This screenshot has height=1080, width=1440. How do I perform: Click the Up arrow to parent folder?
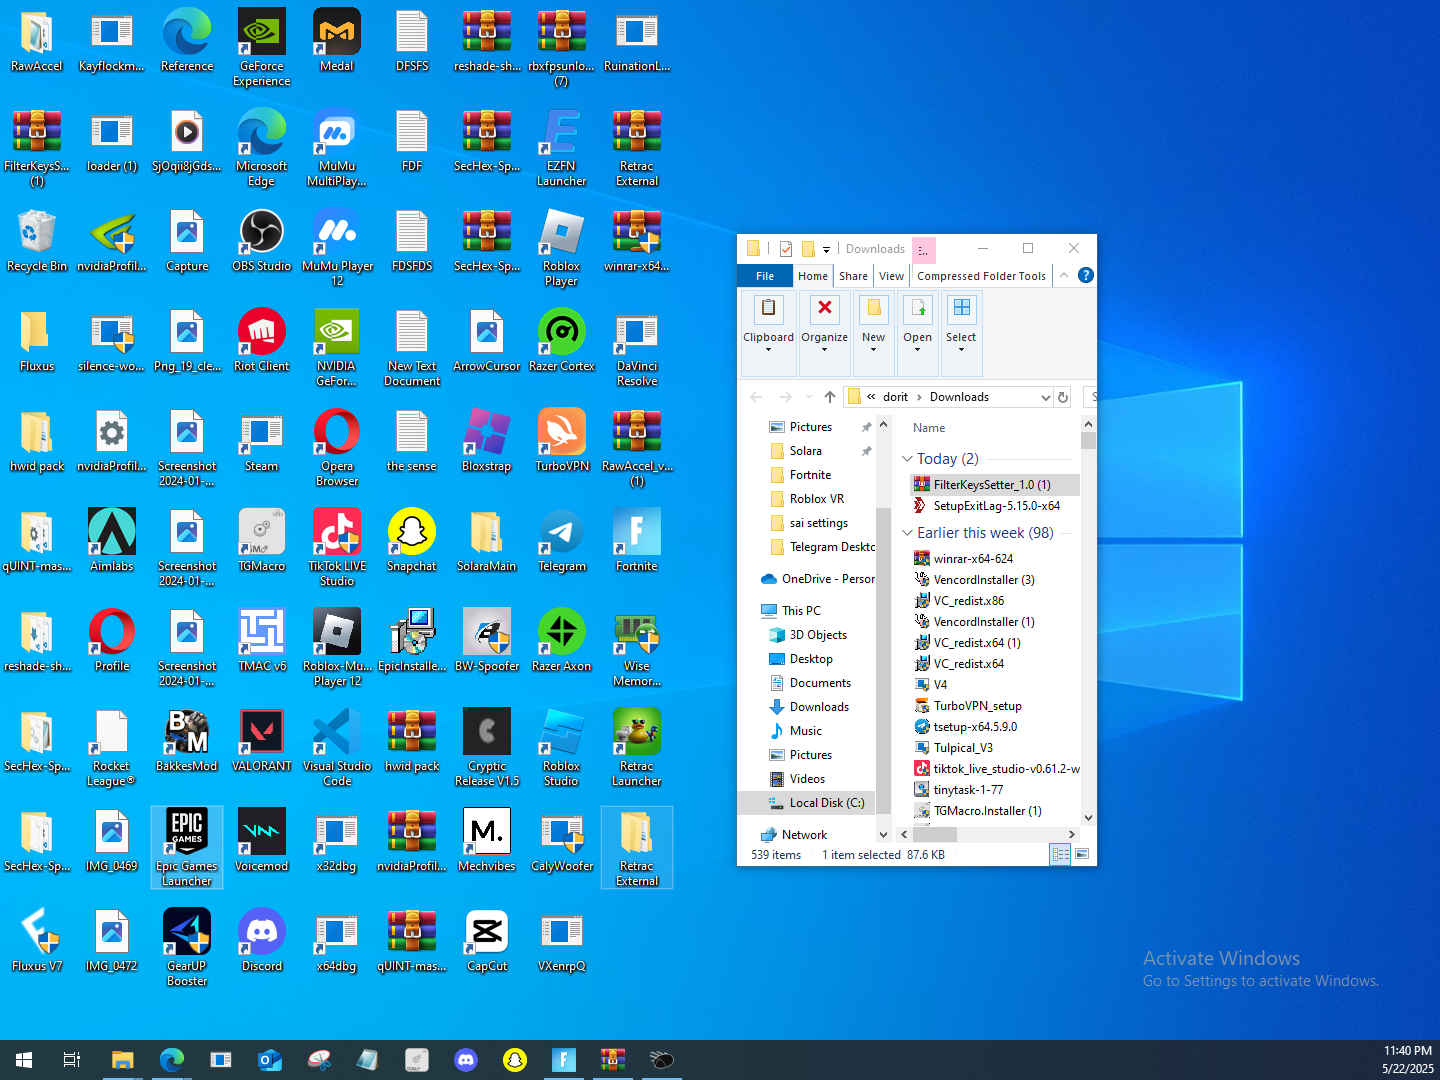point(829,397)
